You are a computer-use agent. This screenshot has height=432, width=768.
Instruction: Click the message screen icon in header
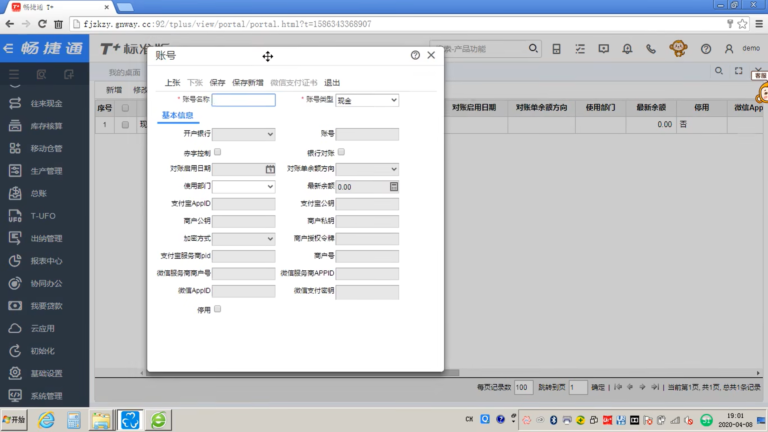click(x=603, y=48)
